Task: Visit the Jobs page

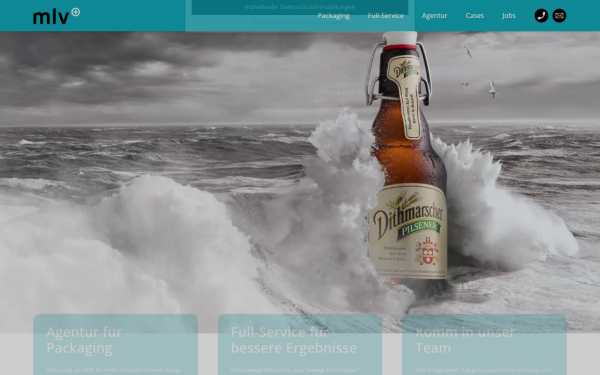Action: coord(509,16)
